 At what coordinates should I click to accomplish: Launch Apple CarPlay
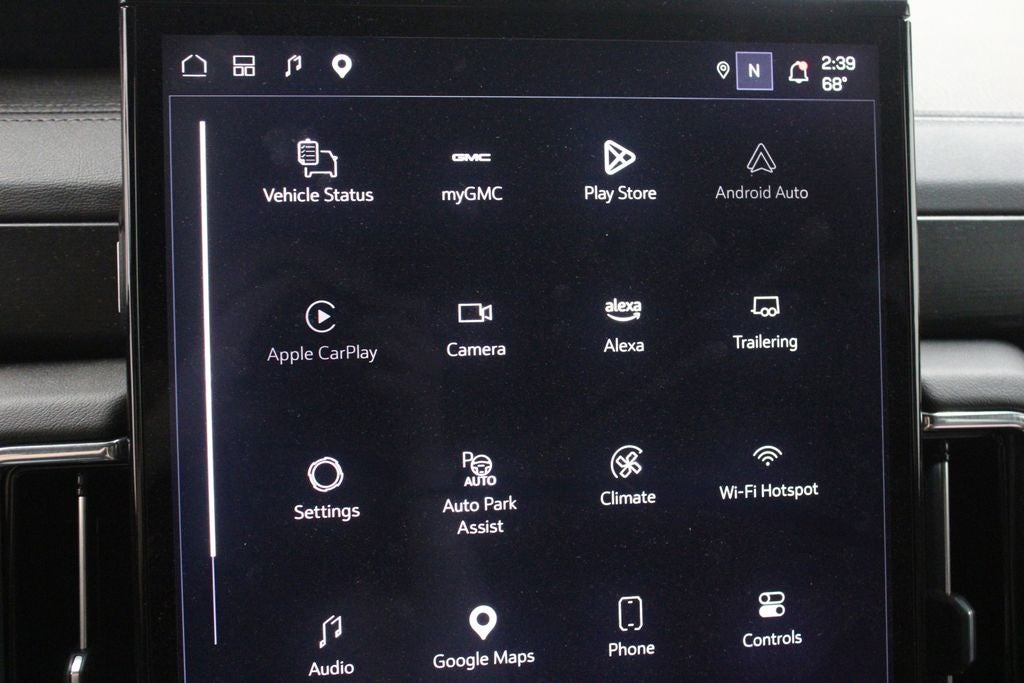point(322,331)
